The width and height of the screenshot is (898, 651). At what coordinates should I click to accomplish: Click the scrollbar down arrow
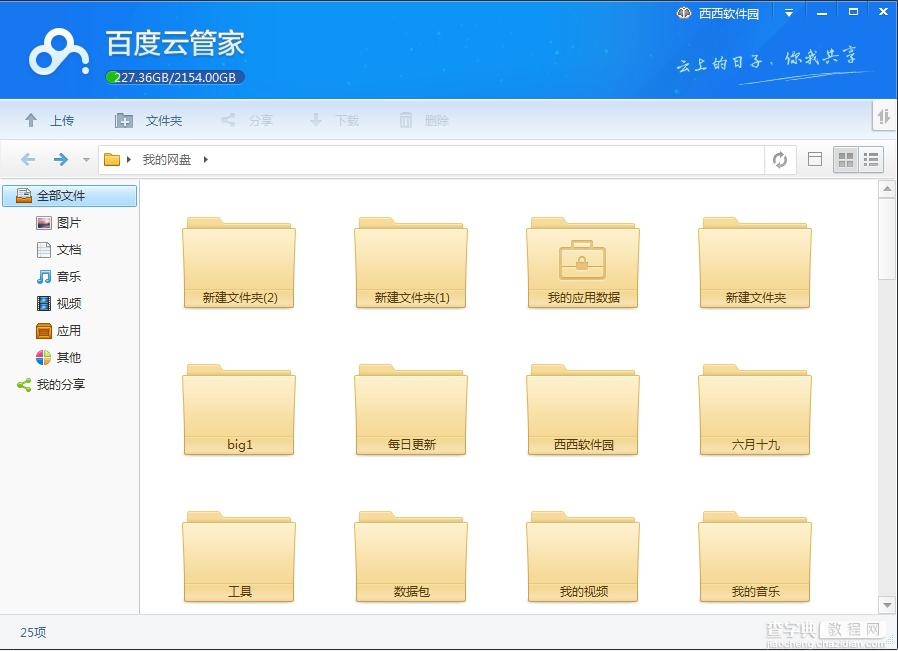click(887, 605)
